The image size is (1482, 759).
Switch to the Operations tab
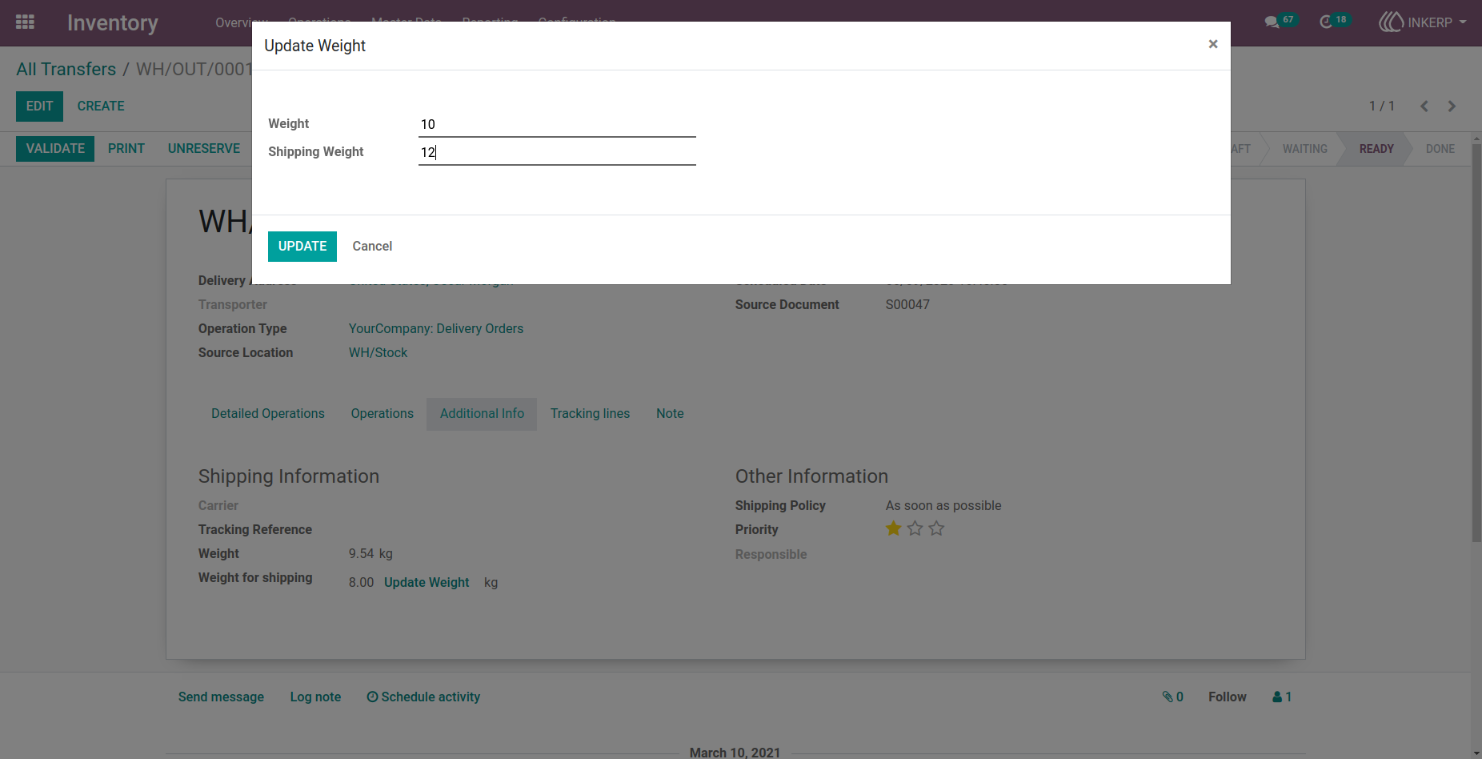382,414
